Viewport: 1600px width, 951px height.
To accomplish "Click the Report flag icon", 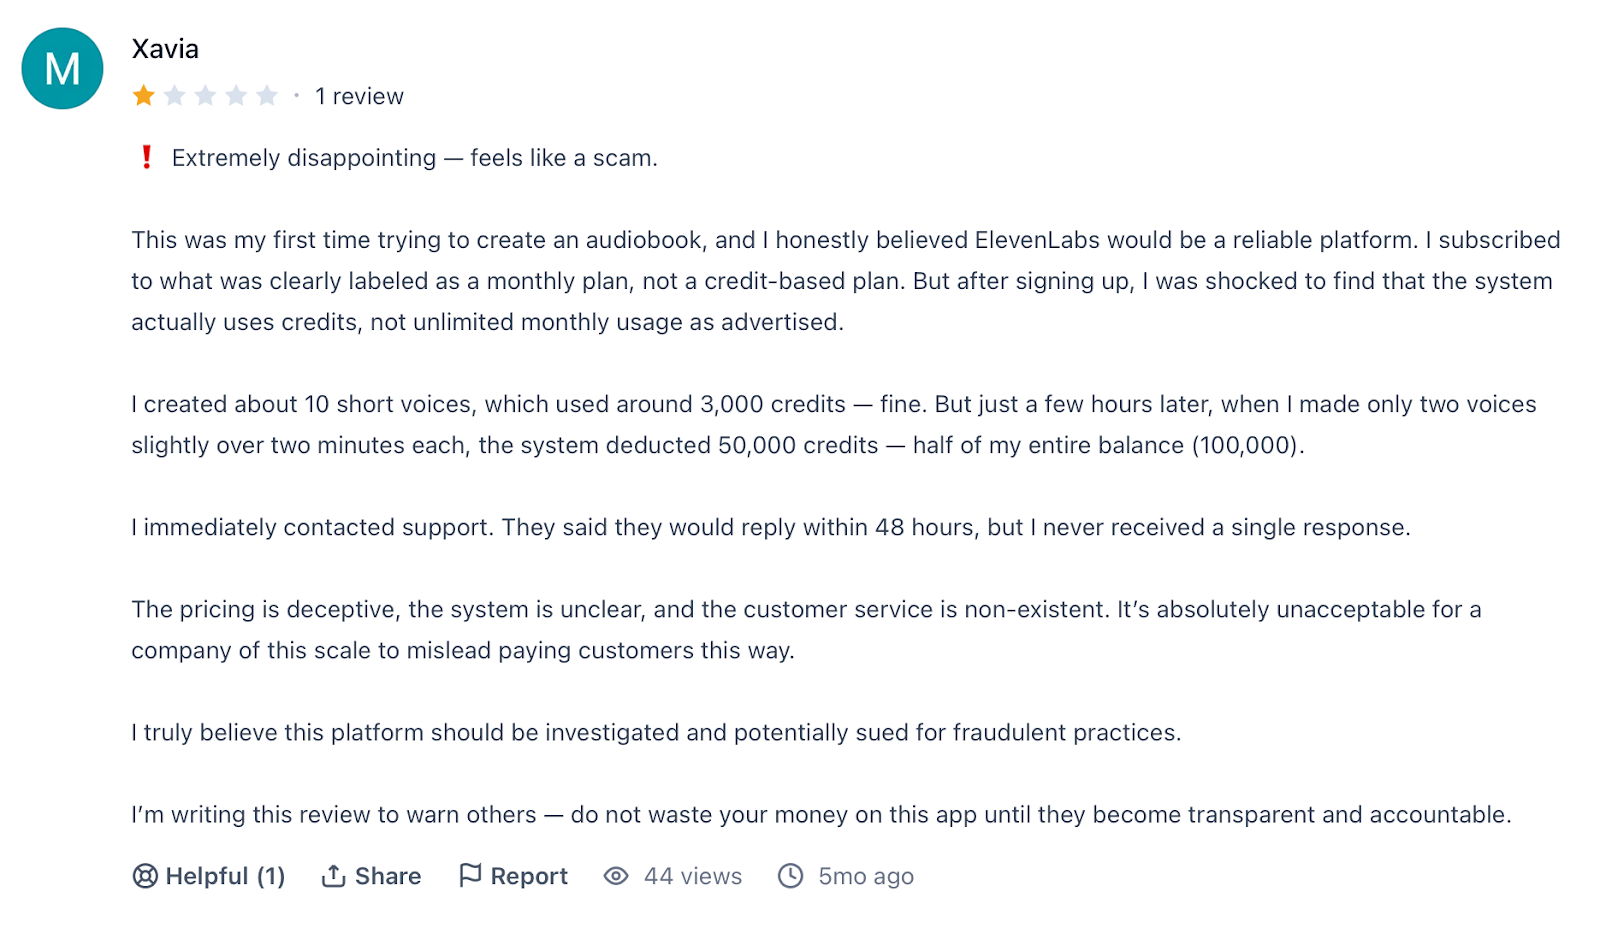I will point(469,876).
